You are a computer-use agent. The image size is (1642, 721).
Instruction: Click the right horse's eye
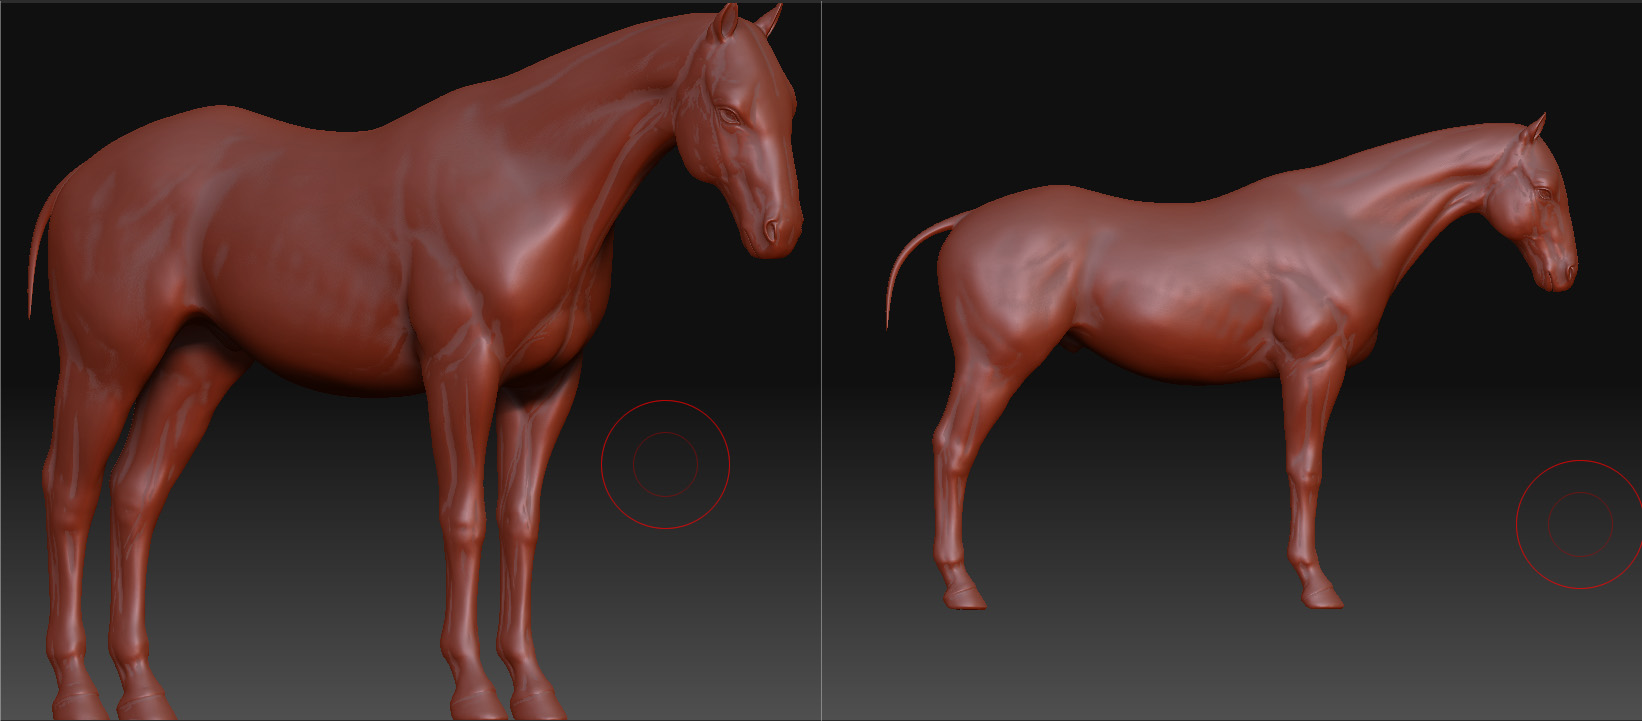[1545, 193]
